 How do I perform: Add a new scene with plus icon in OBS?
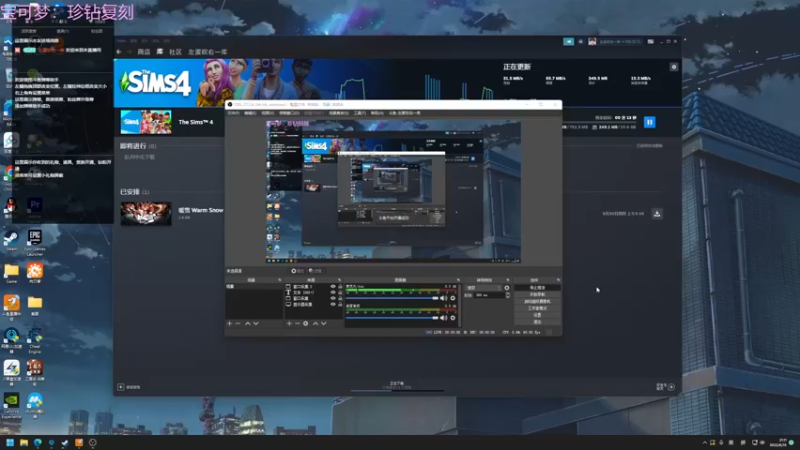pyautogui.click(x=229, y=323)
